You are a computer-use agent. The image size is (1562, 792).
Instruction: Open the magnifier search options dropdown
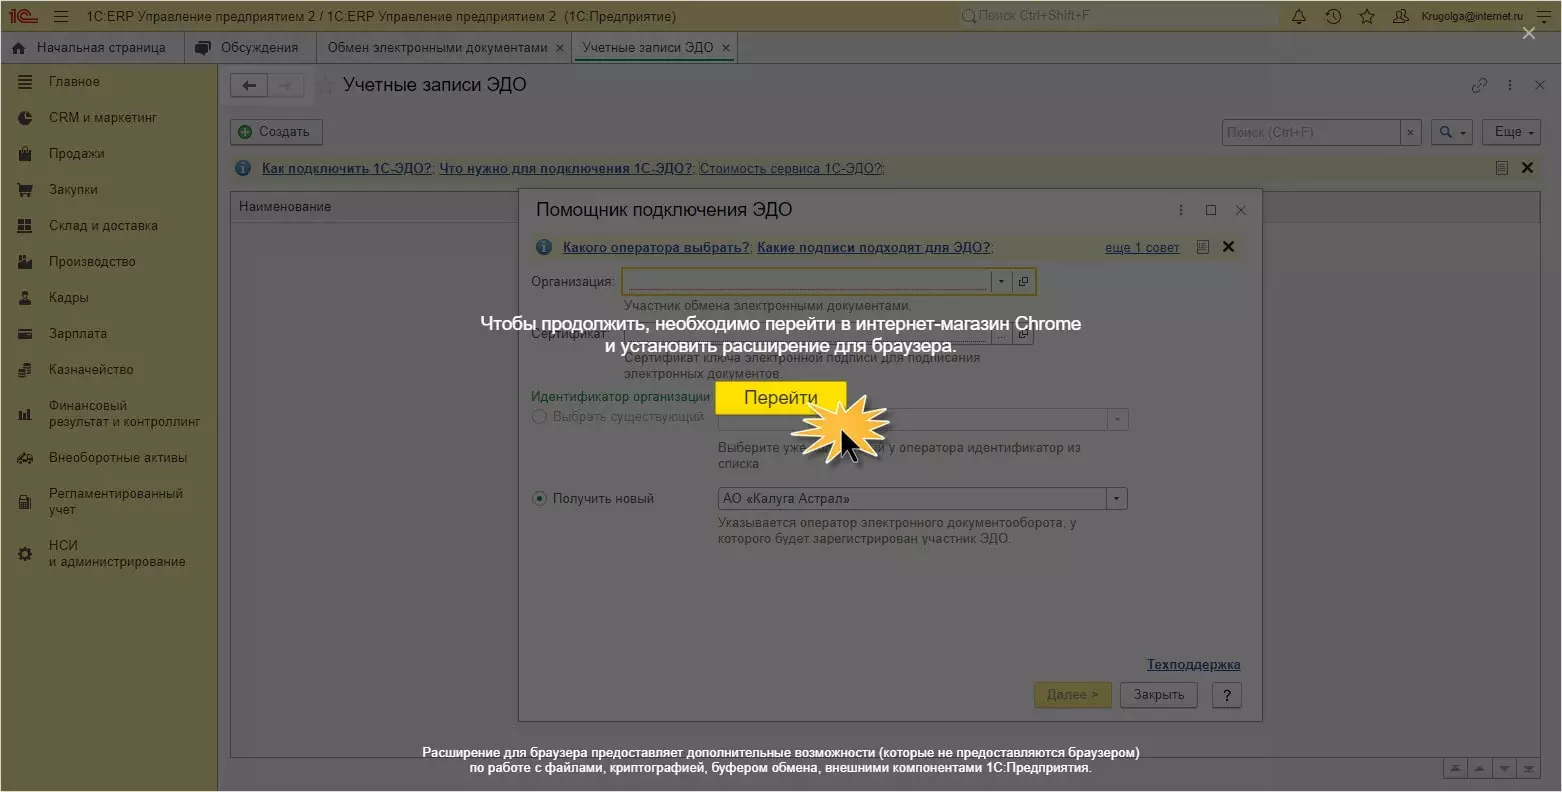[1453, 132]
